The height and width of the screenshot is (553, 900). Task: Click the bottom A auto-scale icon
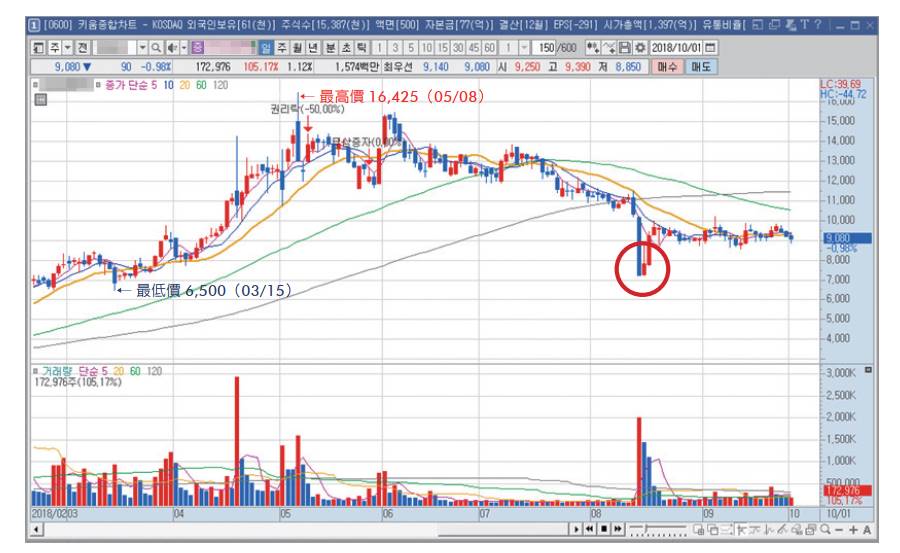(x=867, y=529)
